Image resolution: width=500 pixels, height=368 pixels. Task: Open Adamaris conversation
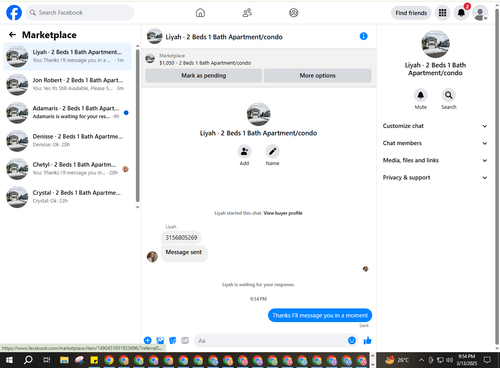(x=67, y=112)
